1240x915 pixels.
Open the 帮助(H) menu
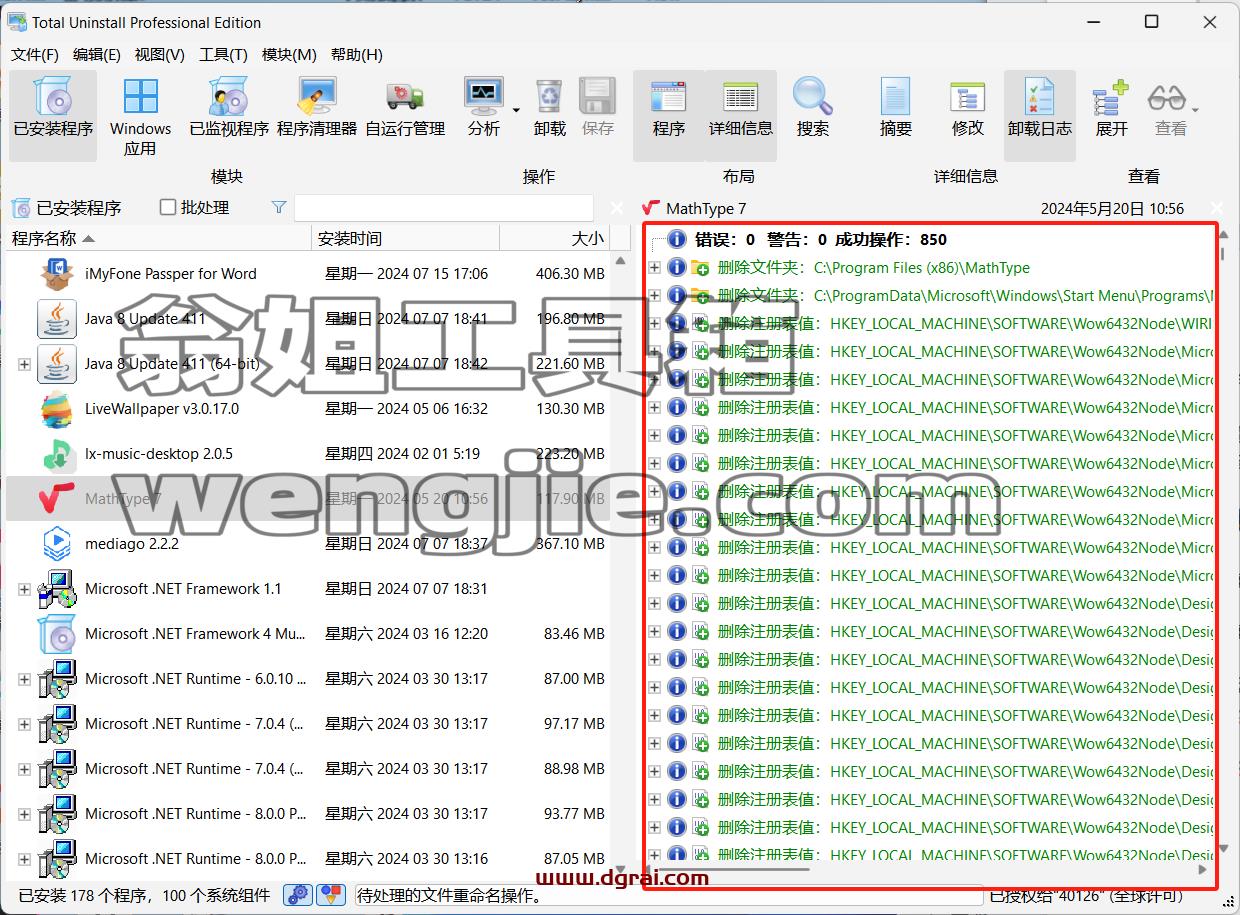(x=356, y=55)
